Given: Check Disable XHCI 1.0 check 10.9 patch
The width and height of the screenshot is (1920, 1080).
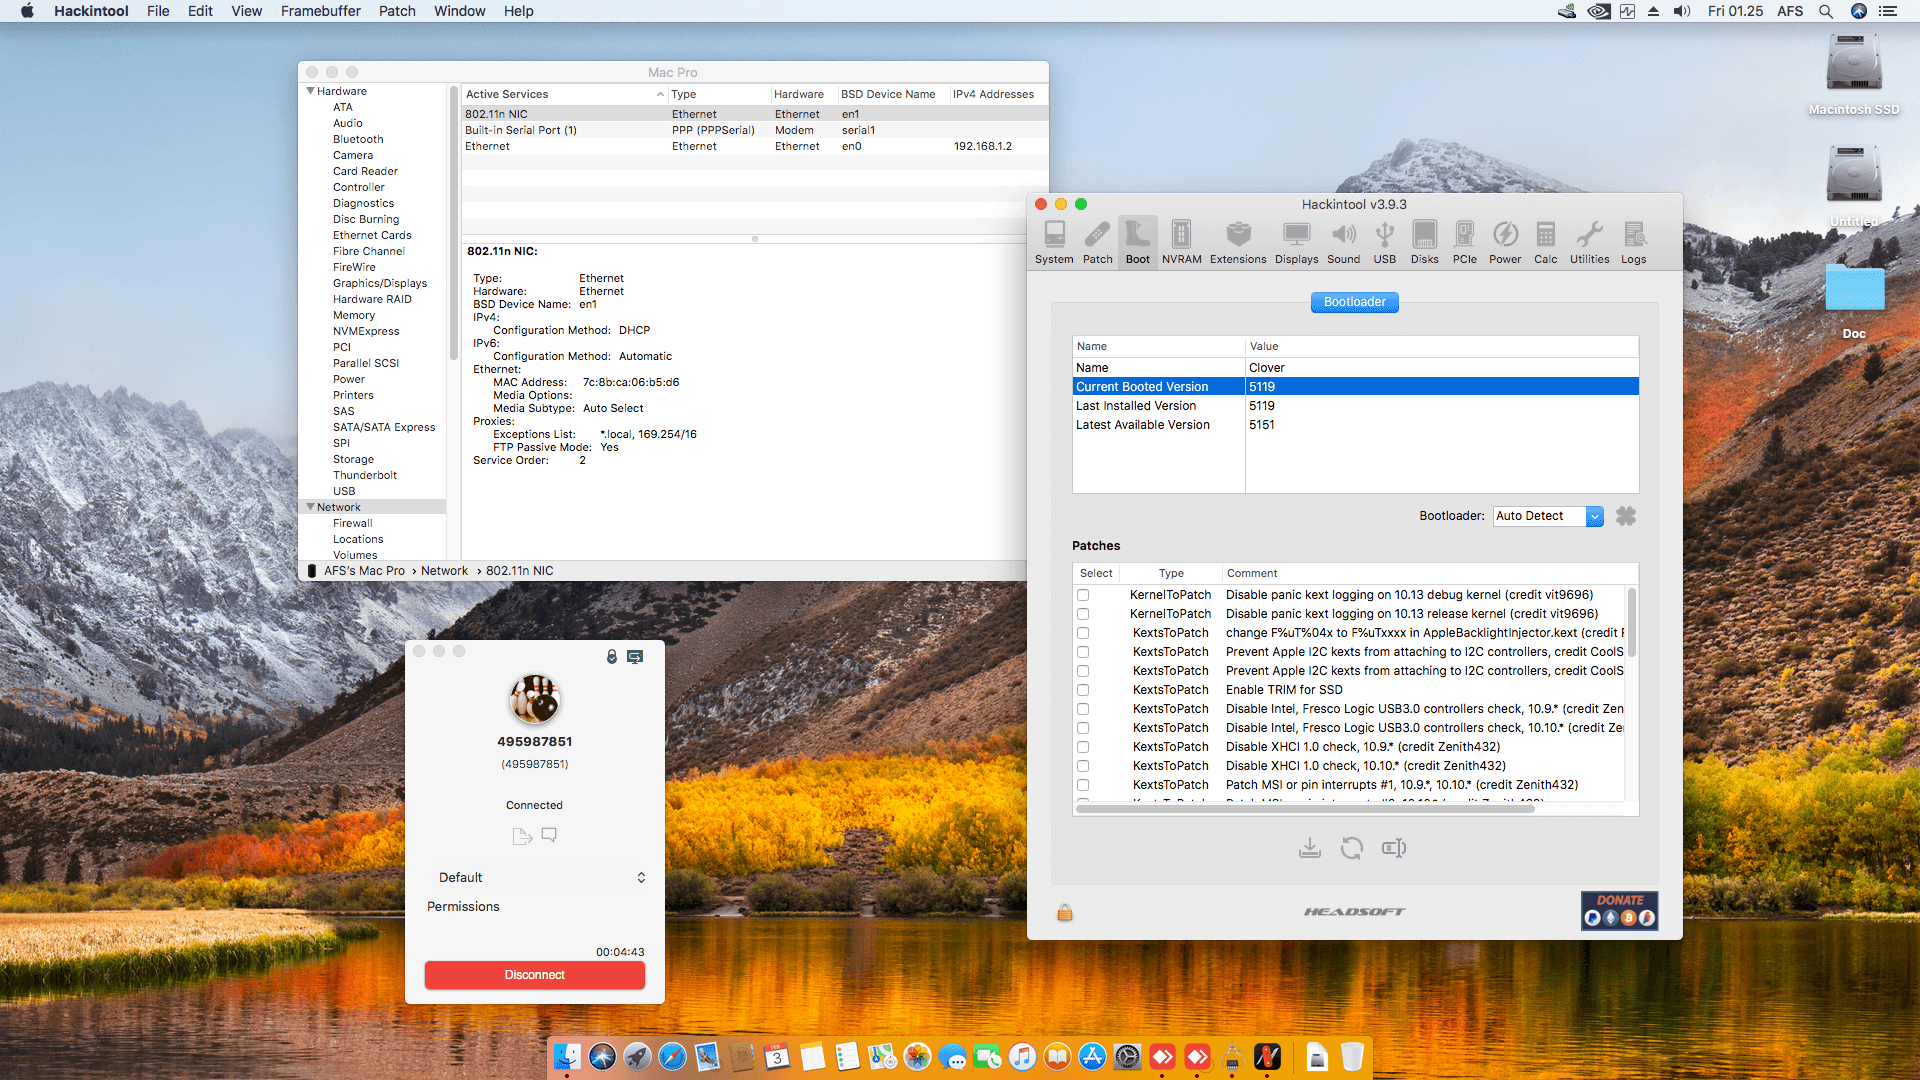Looking at the screenshot, I should coord(1083,747).
